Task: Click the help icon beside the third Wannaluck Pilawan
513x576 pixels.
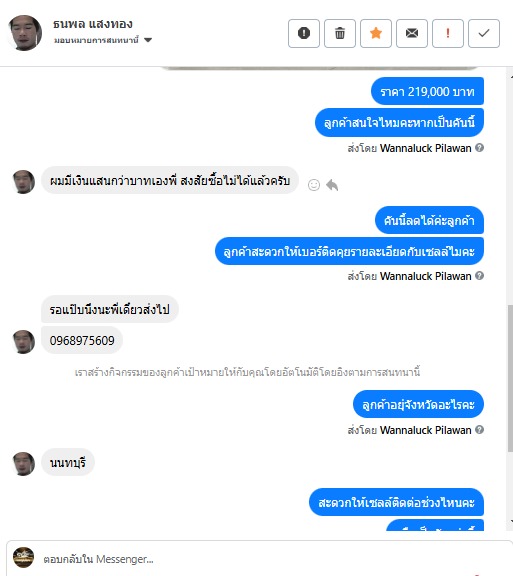Action: point(479,429)
